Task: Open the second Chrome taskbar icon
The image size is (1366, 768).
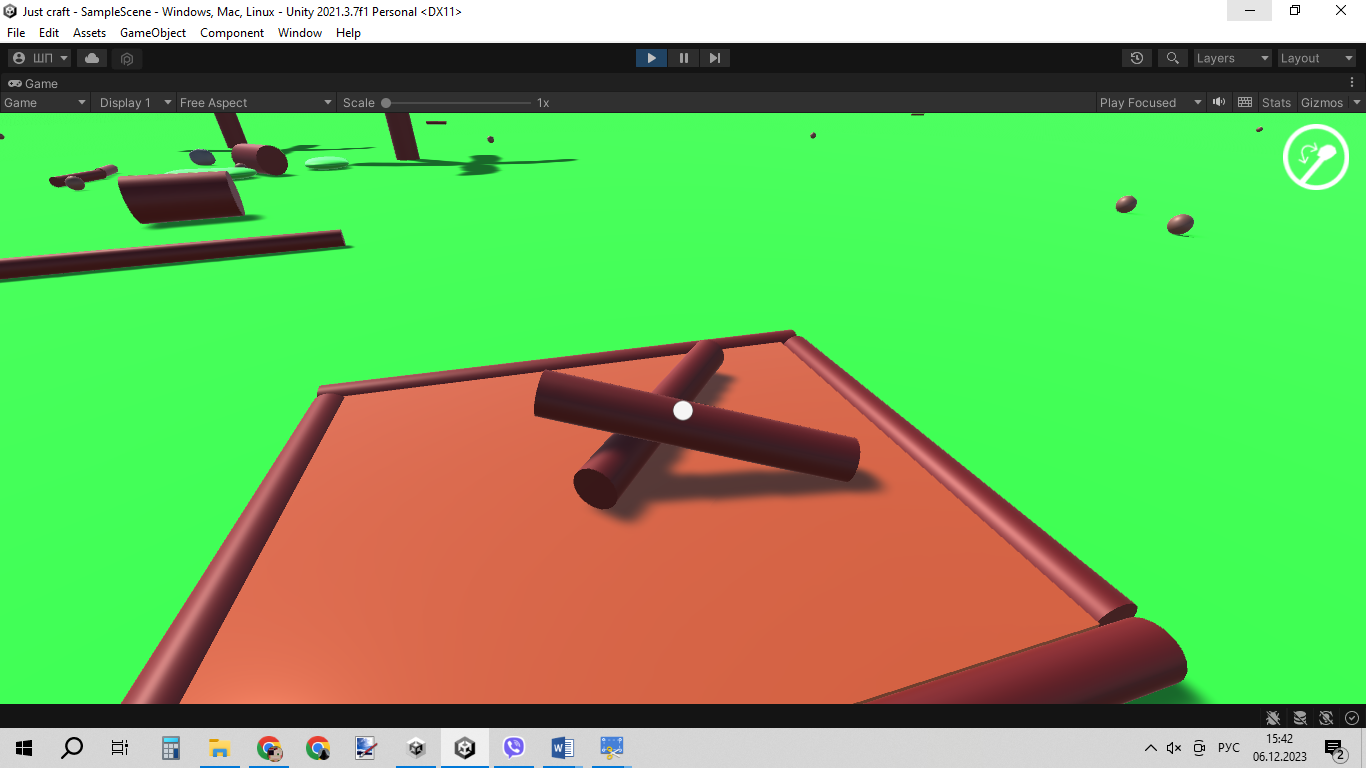Action: (x=318, y=747)
